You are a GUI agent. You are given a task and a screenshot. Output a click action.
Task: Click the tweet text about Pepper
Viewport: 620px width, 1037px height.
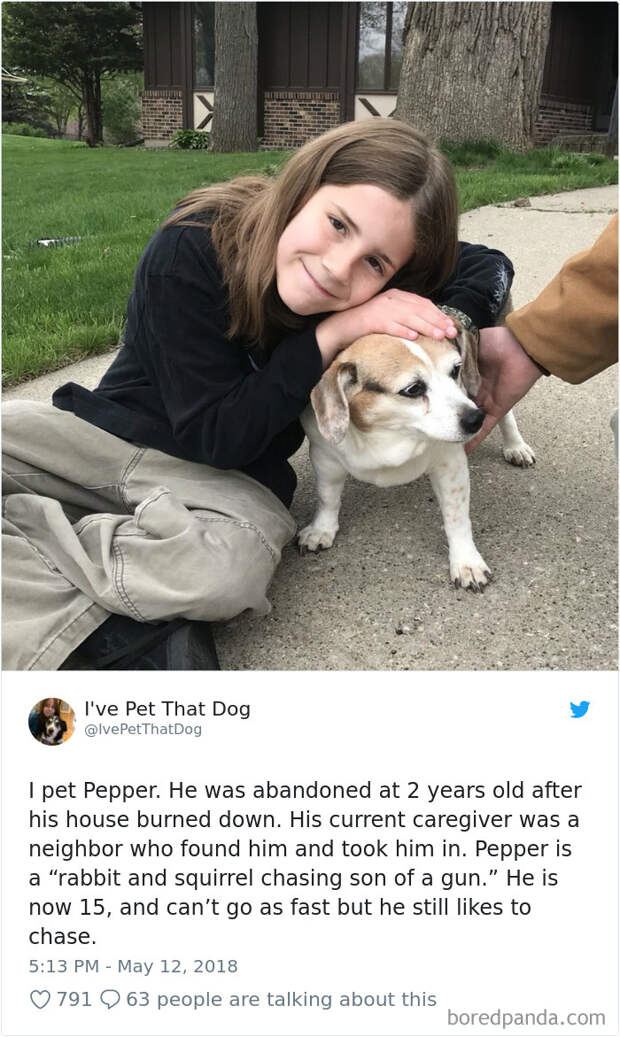click(x=305, y=863)
